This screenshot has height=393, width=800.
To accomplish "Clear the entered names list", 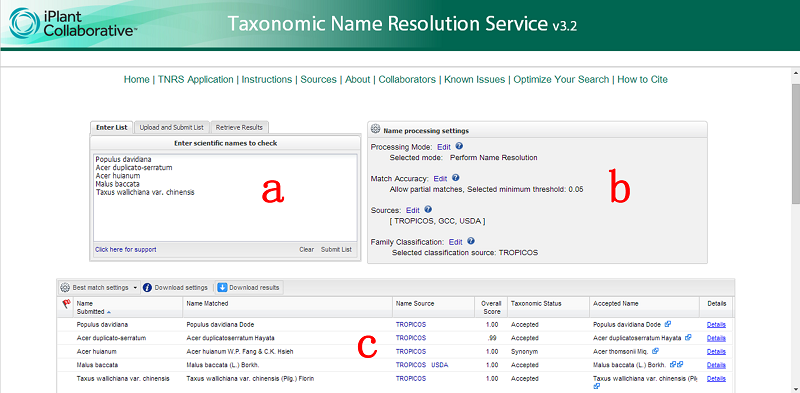I will coord(307,250).
